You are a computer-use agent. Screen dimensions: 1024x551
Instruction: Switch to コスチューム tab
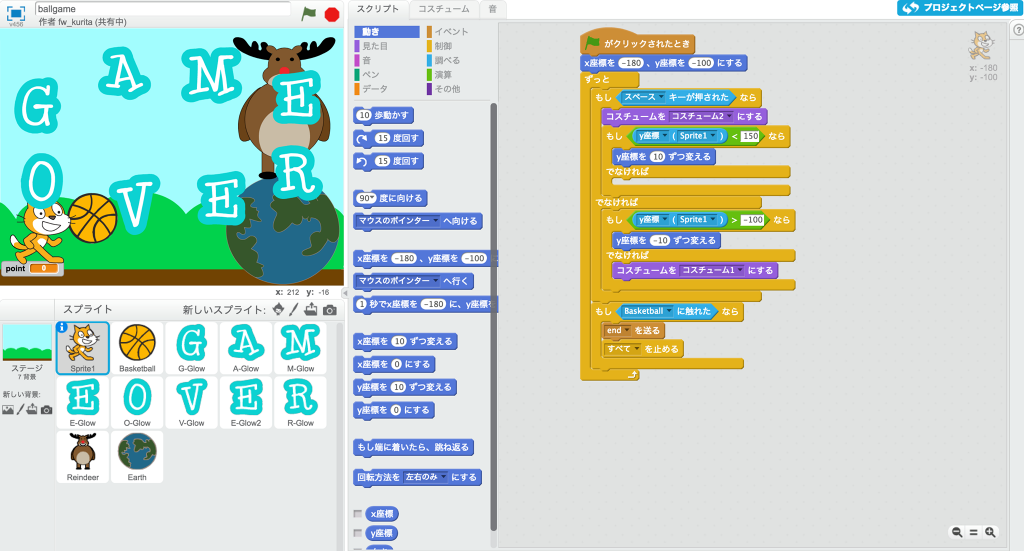pos(444,9)
